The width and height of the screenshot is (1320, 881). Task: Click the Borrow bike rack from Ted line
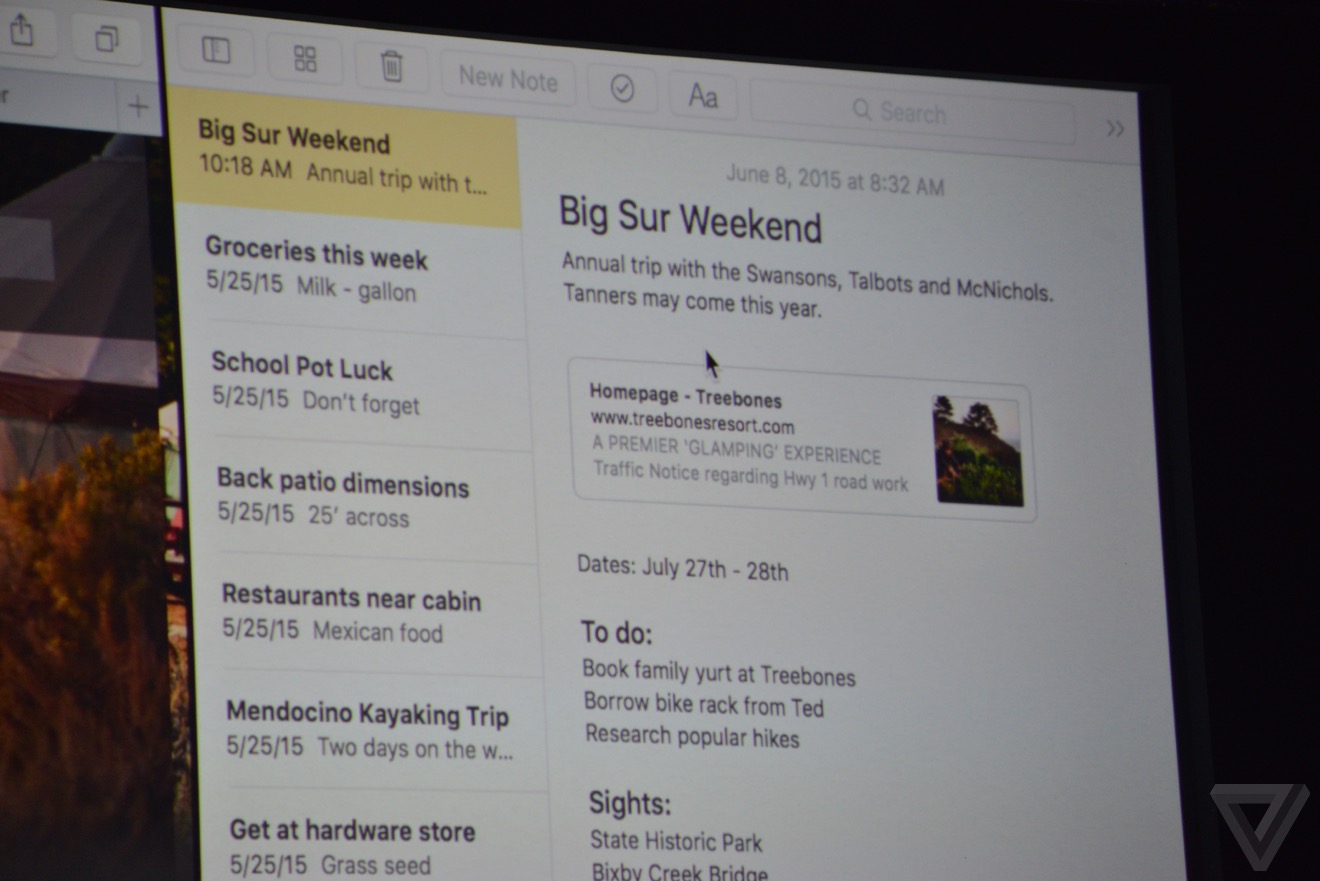coord(704,704)
